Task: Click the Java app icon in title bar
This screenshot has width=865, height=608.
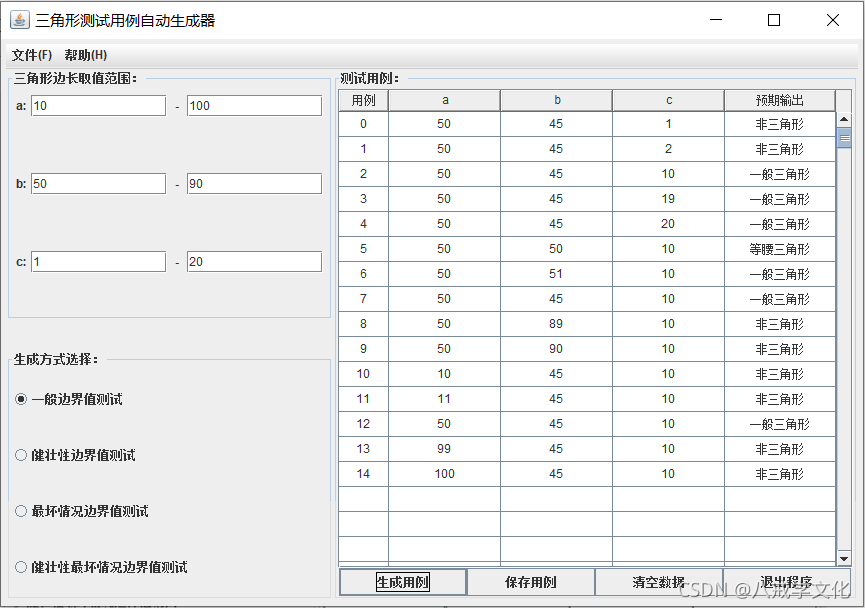Action: pyautogui.click(x=19, y=20)
